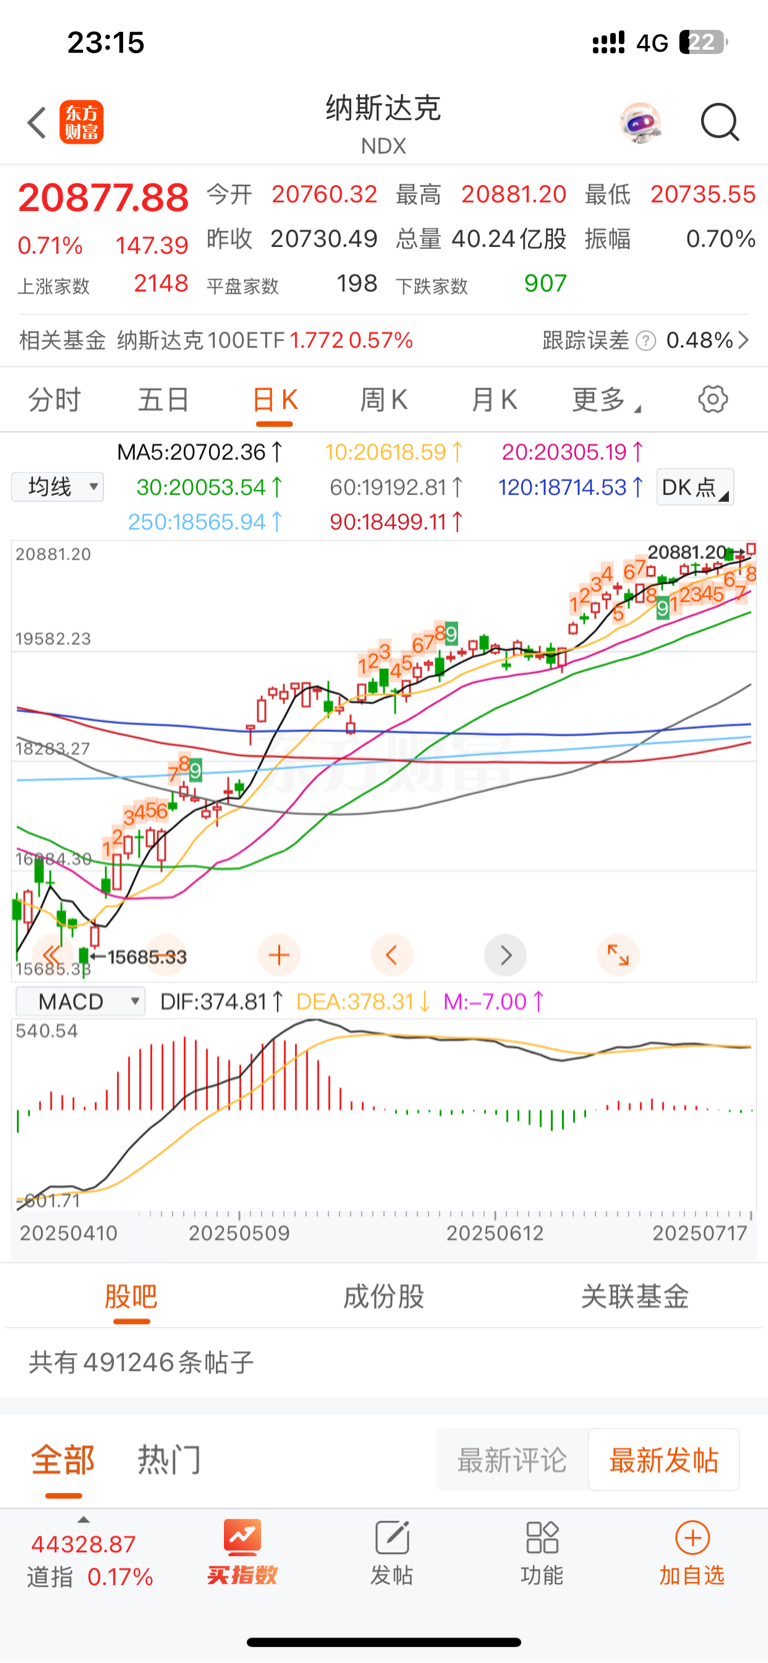Tap date label 20250612 on axis

click(495, 1233)
